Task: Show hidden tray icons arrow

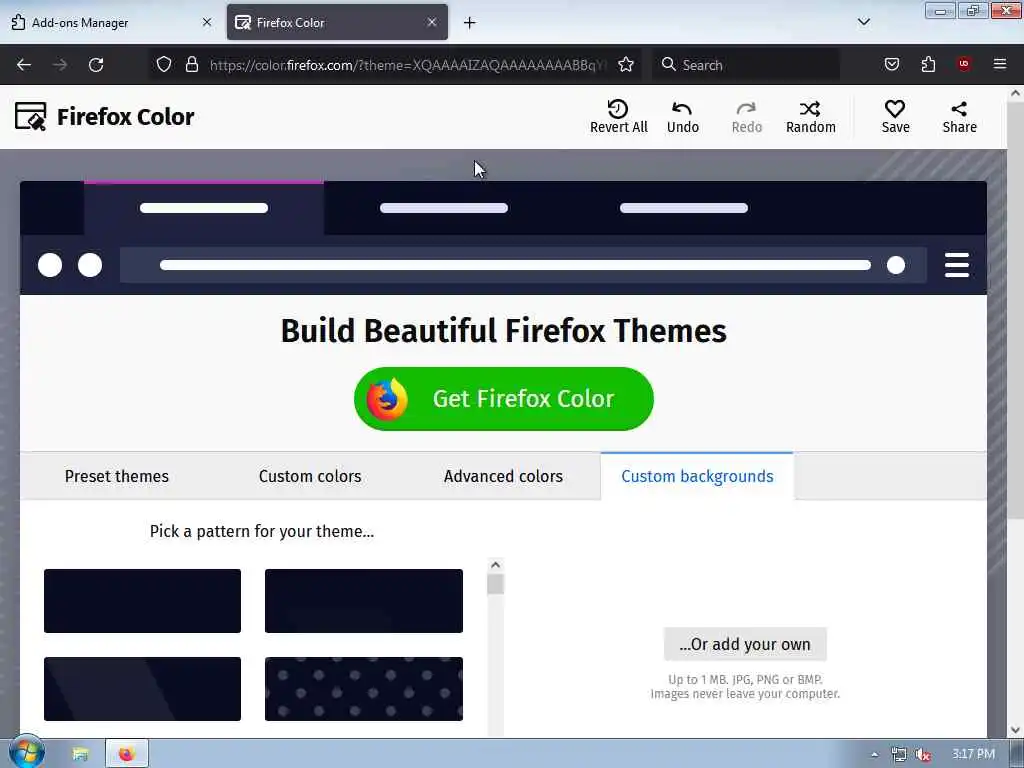Action: coord(874,754)
